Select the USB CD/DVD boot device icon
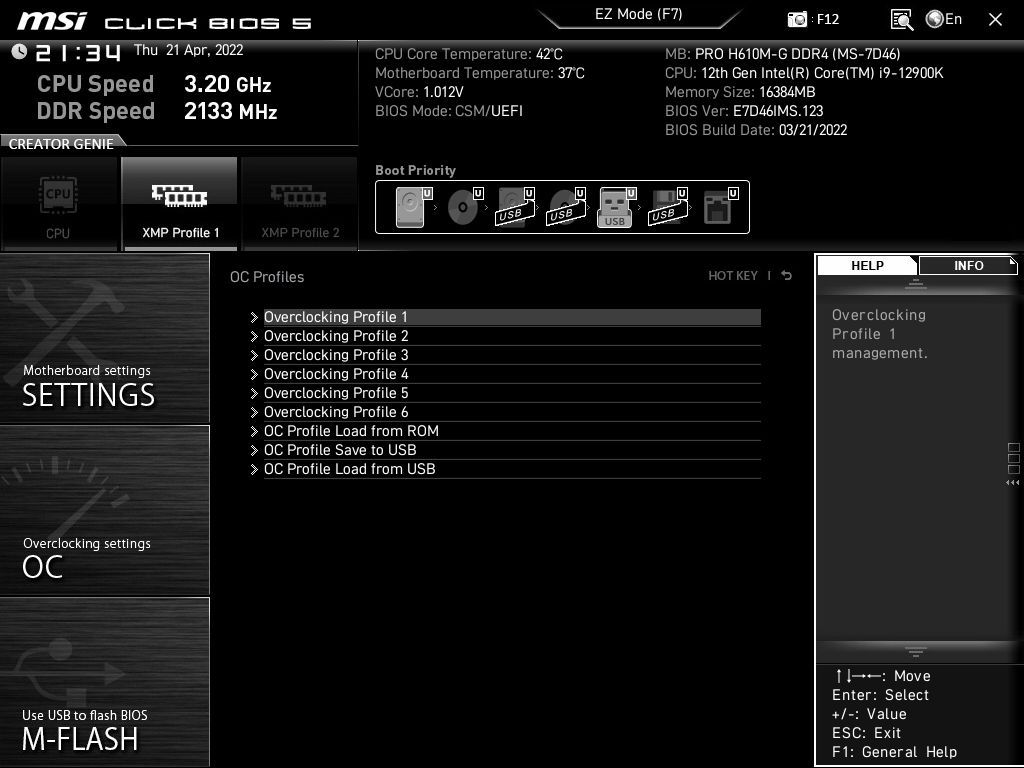Image resolution: width=1024 pixels, height=768 pixels. point(566,207)
